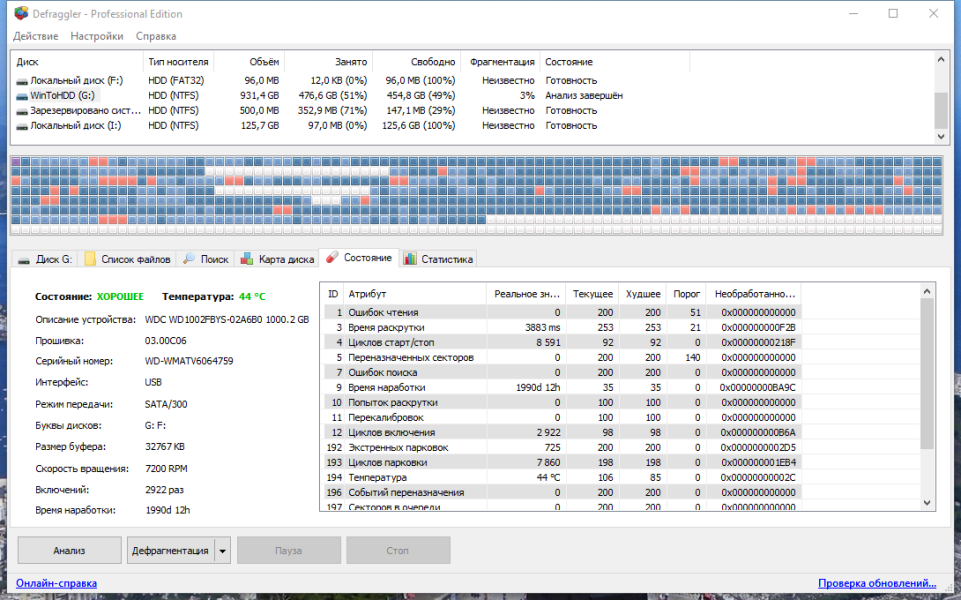961x600 pixels.
Task: Click the Текущее column header
Action: (x=593, y=294)
